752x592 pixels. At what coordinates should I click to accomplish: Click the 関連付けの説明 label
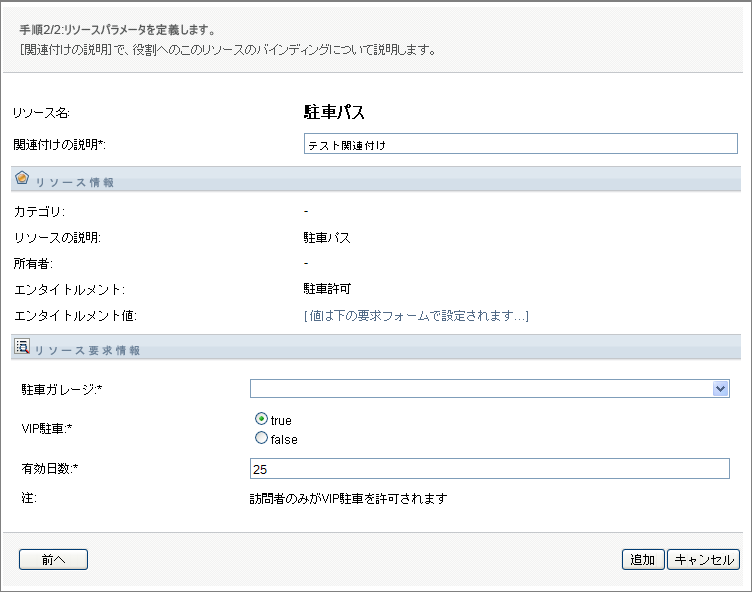pyautogui.click(x=59, y=144)
